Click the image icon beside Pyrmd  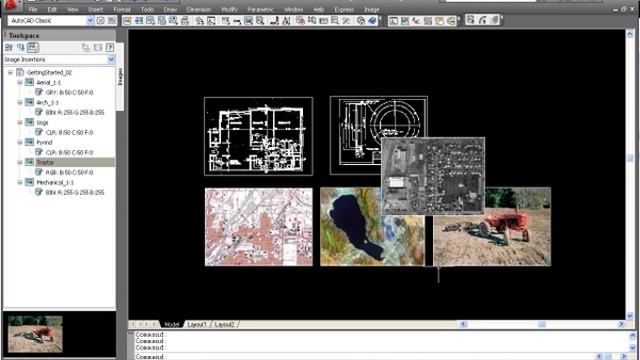[x=29, y=142]
